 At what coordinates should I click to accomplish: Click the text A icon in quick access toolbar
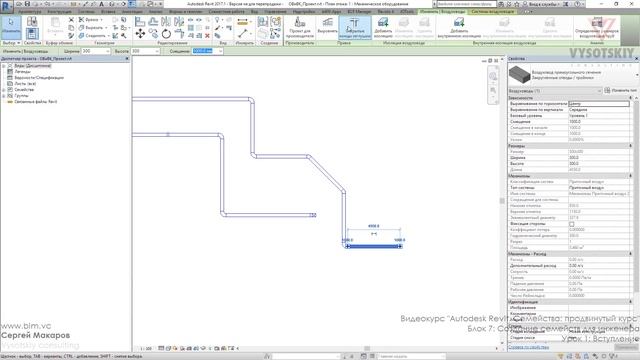tap(102, 4)
